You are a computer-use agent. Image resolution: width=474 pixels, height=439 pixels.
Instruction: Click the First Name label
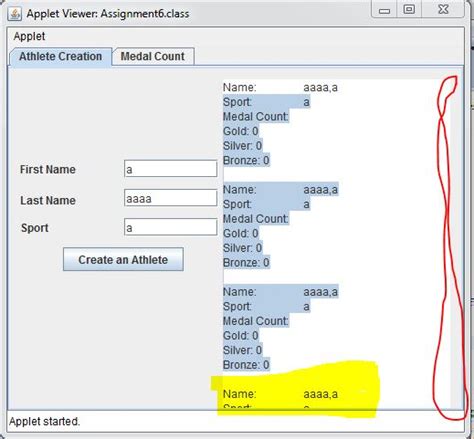(x=48, y=169)
